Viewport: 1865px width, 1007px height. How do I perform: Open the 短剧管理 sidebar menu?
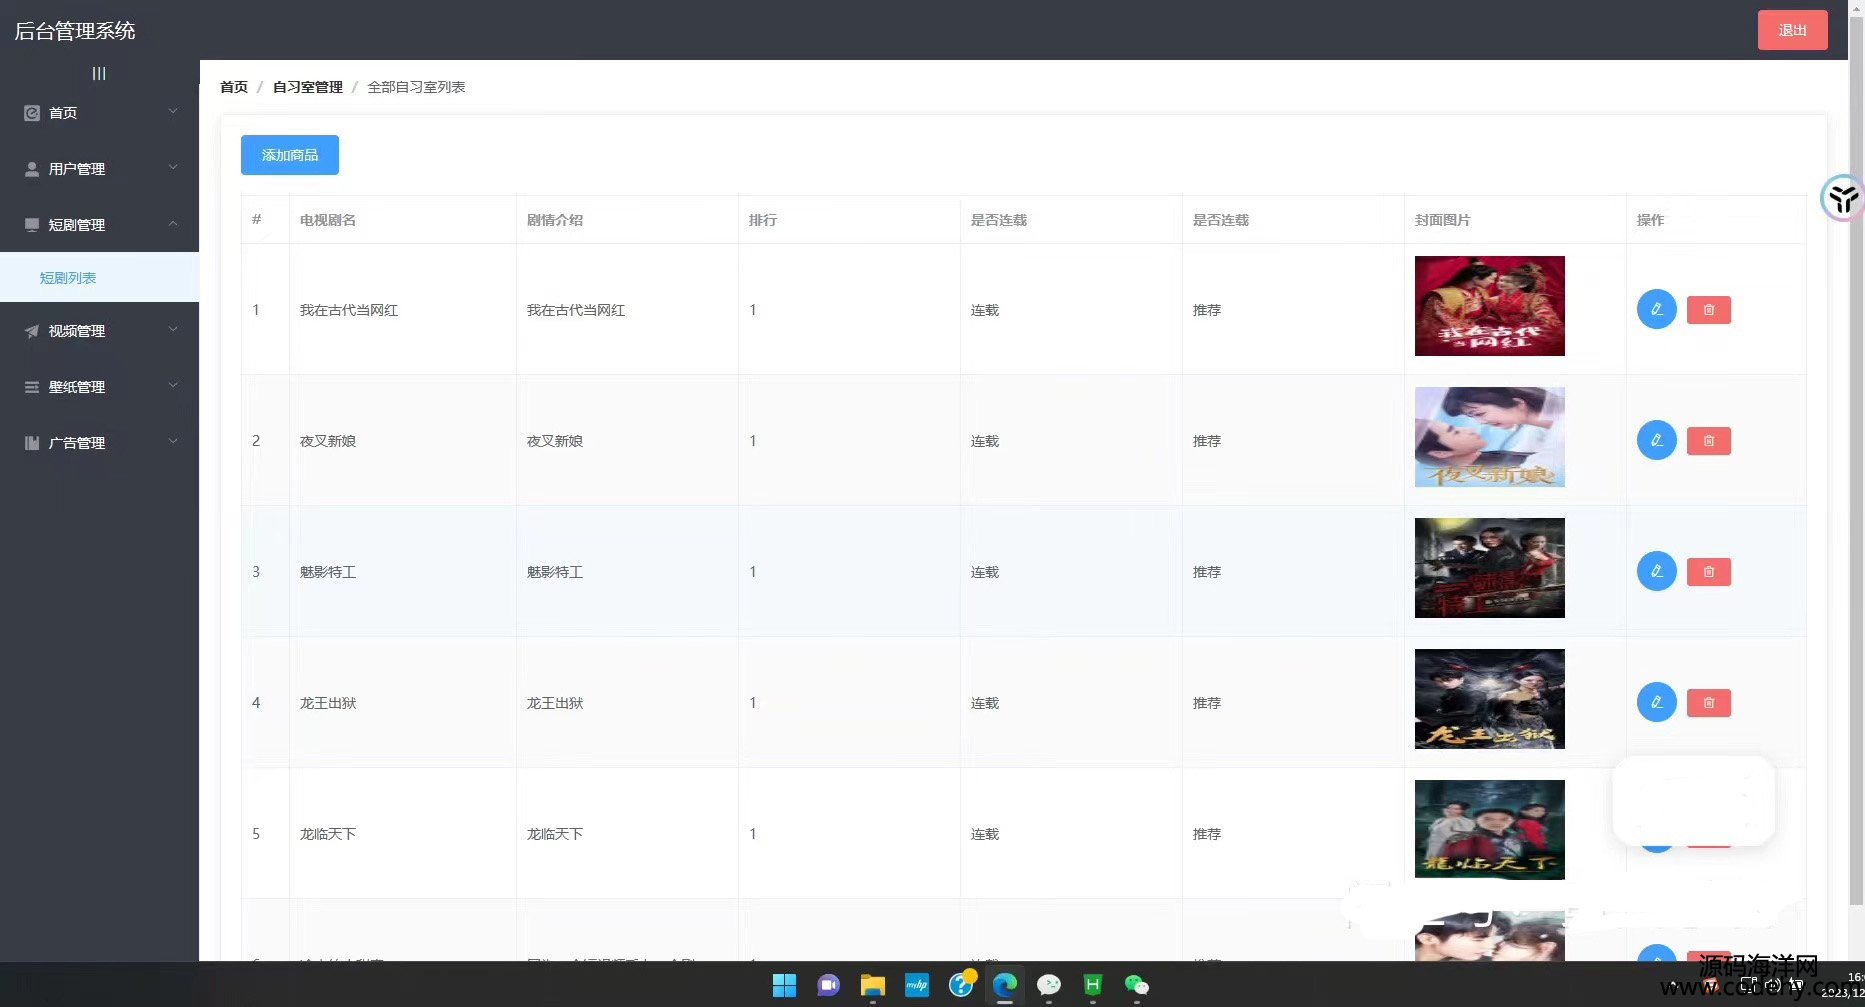[x=99, y=225]
